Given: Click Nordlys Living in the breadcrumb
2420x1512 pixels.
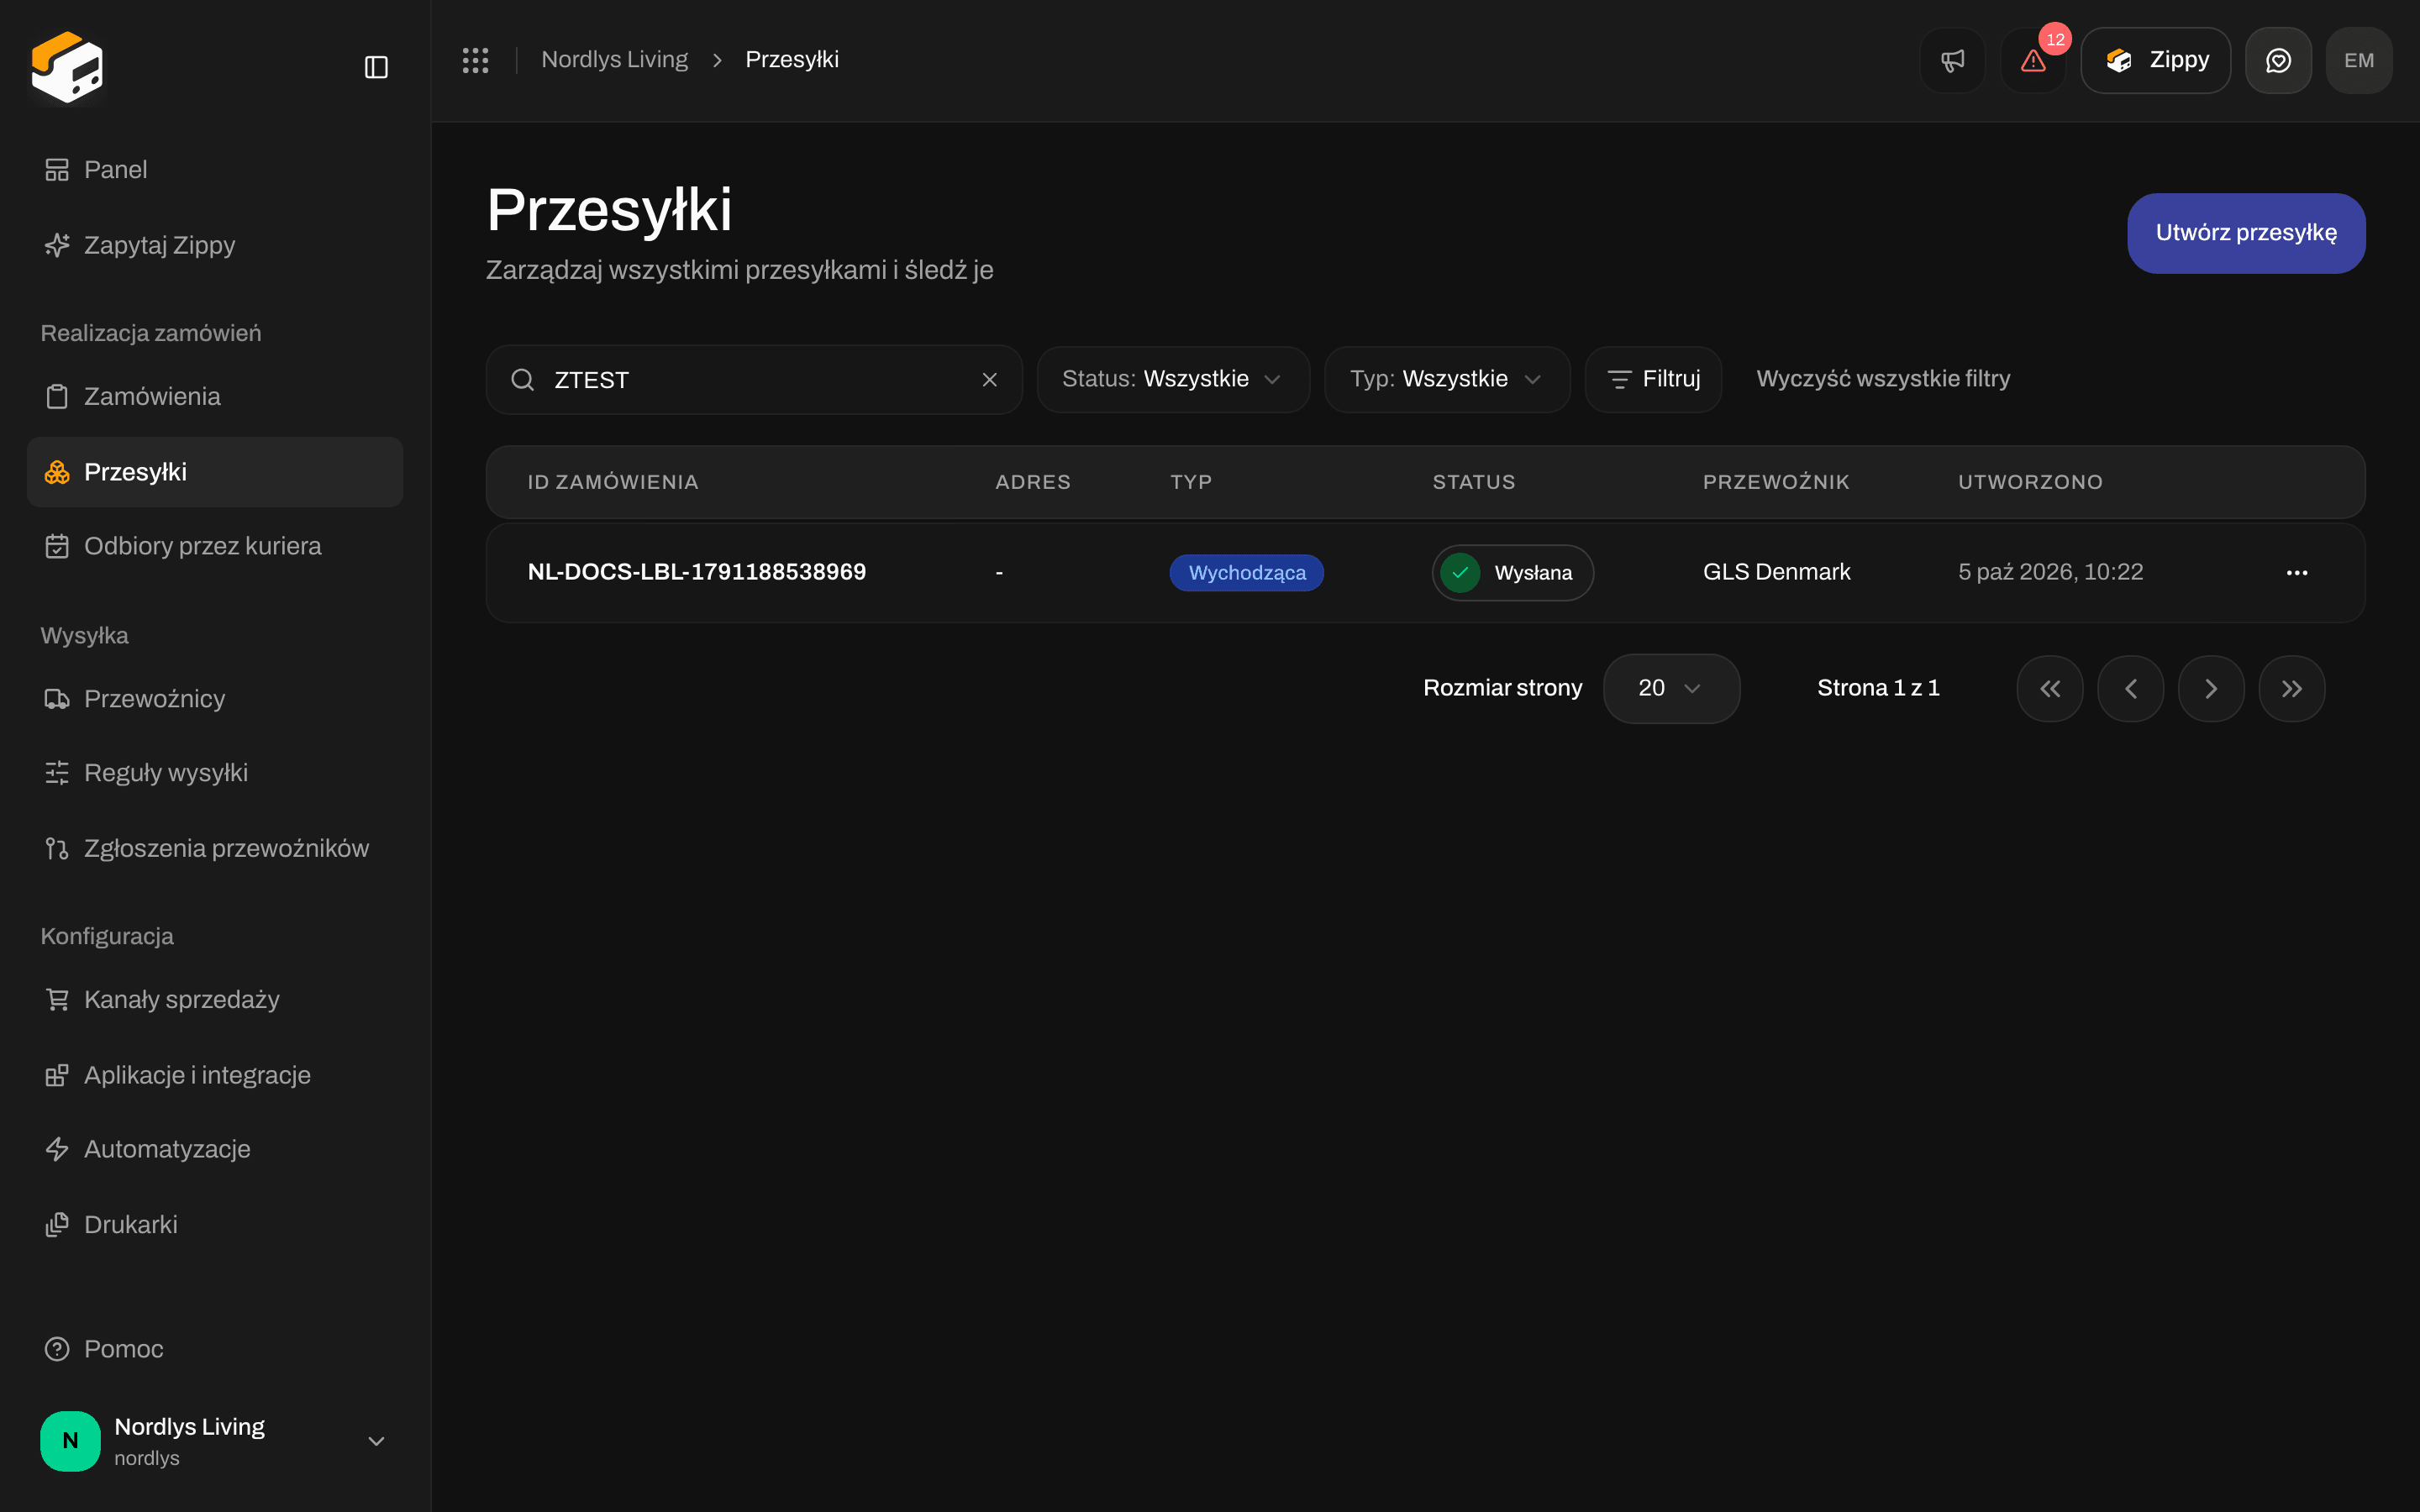Looking at the screenshot, I should coord(614,60).
